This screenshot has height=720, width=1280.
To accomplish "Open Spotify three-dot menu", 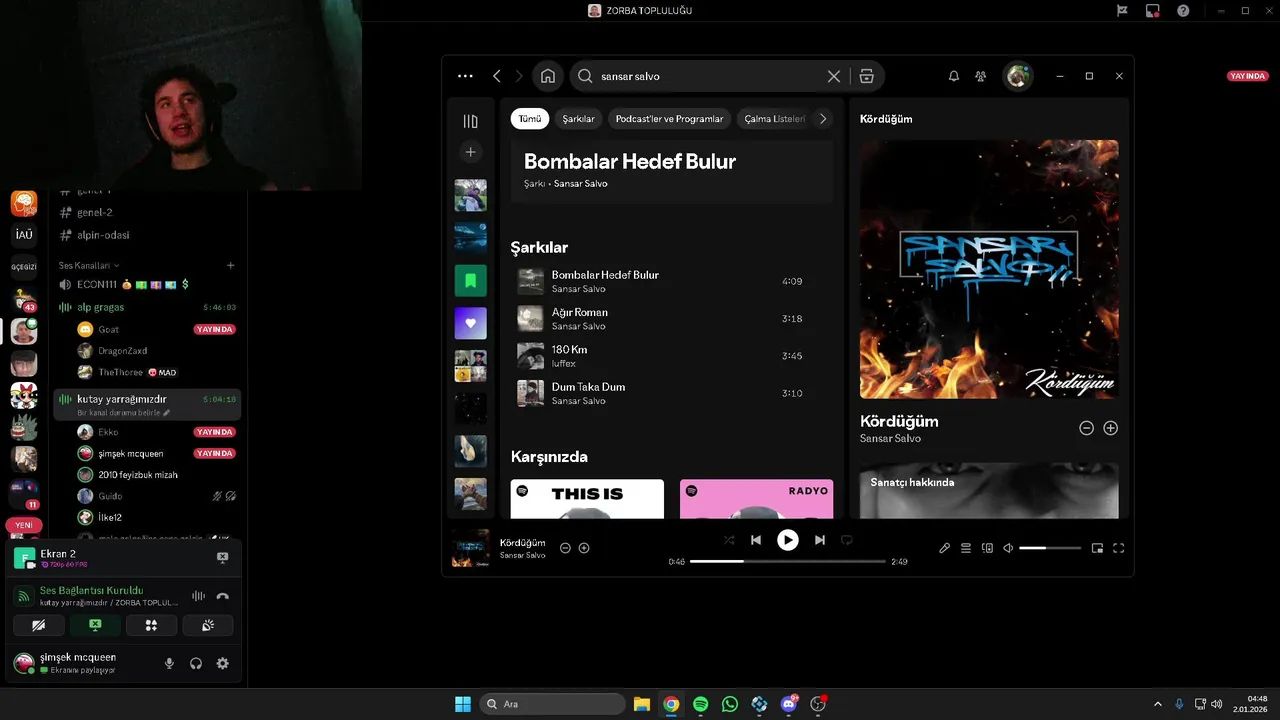I will click(x=465, y=76).
